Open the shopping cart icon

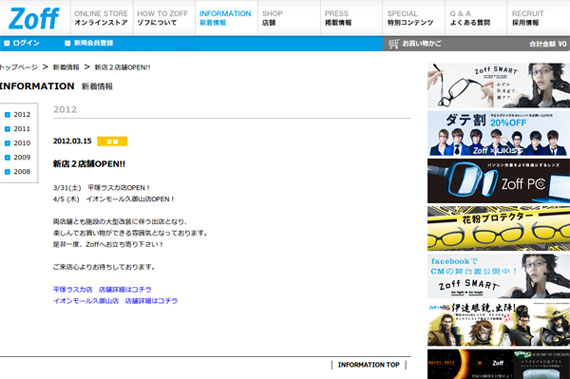coord(393,44)
